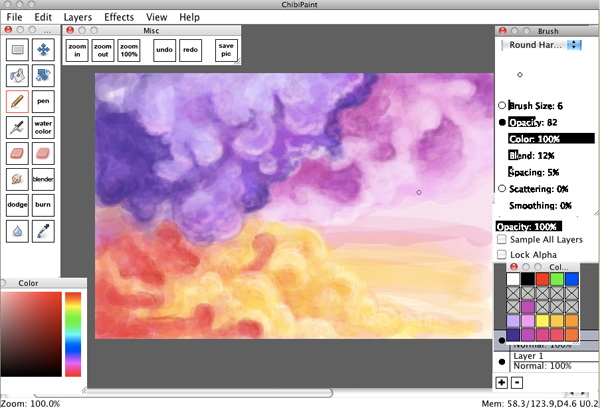Select the rectangular selection tool
The width and height of the screenshot is (600, 408).
tap(17, 50)
